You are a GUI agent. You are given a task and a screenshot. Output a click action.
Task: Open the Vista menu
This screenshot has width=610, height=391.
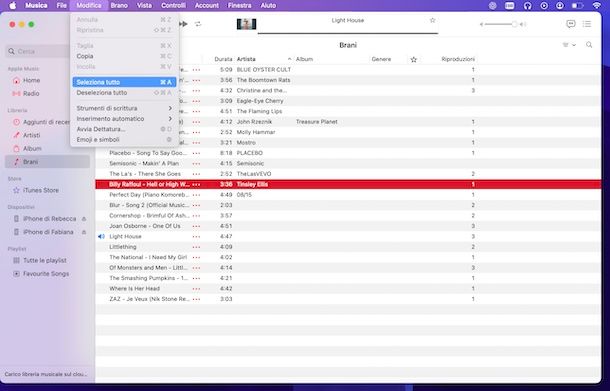(144, 5)
